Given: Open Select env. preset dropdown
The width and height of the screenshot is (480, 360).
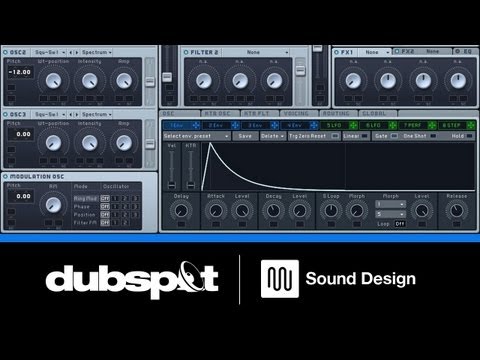Looking at the screenshot, I should [196, 136].
